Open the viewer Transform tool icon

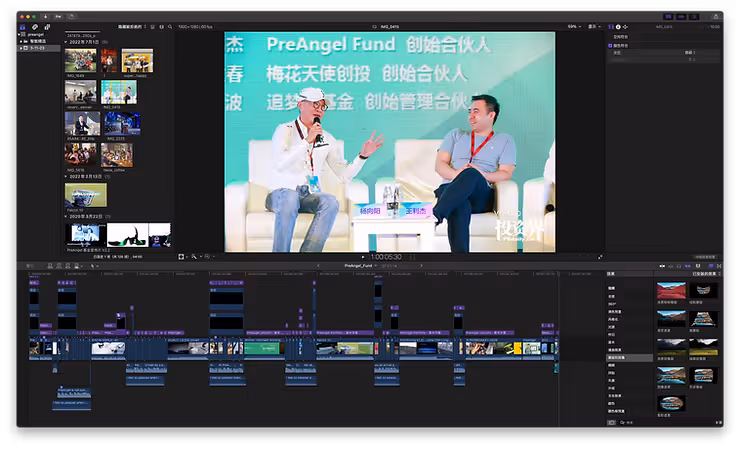coord(181,257)
